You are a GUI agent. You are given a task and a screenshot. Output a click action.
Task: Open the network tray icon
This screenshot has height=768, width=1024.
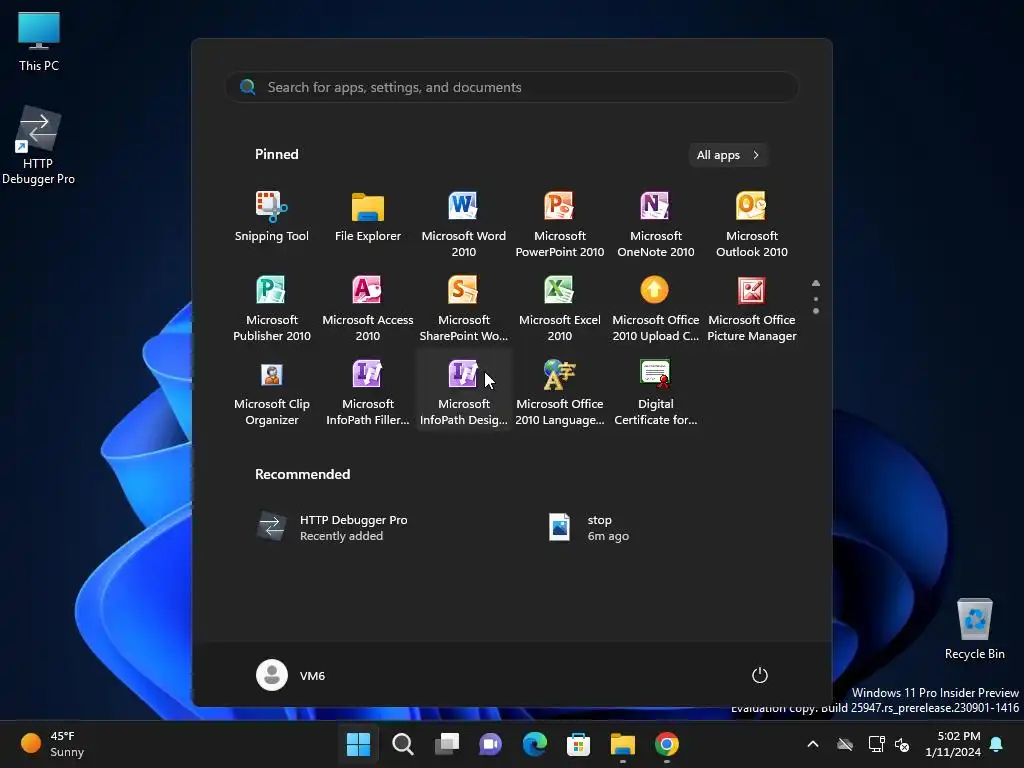tap(876, 744)
